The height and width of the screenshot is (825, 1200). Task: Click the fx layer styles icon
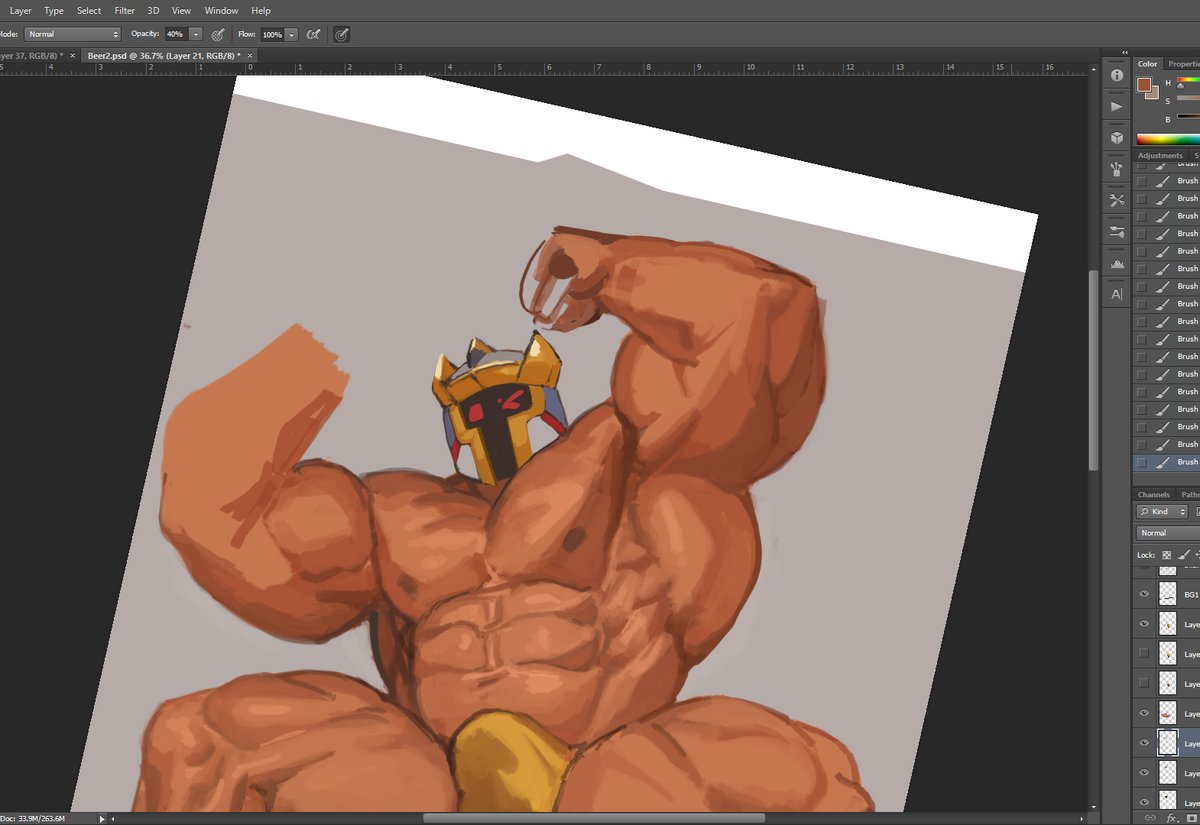[1170, 817]
